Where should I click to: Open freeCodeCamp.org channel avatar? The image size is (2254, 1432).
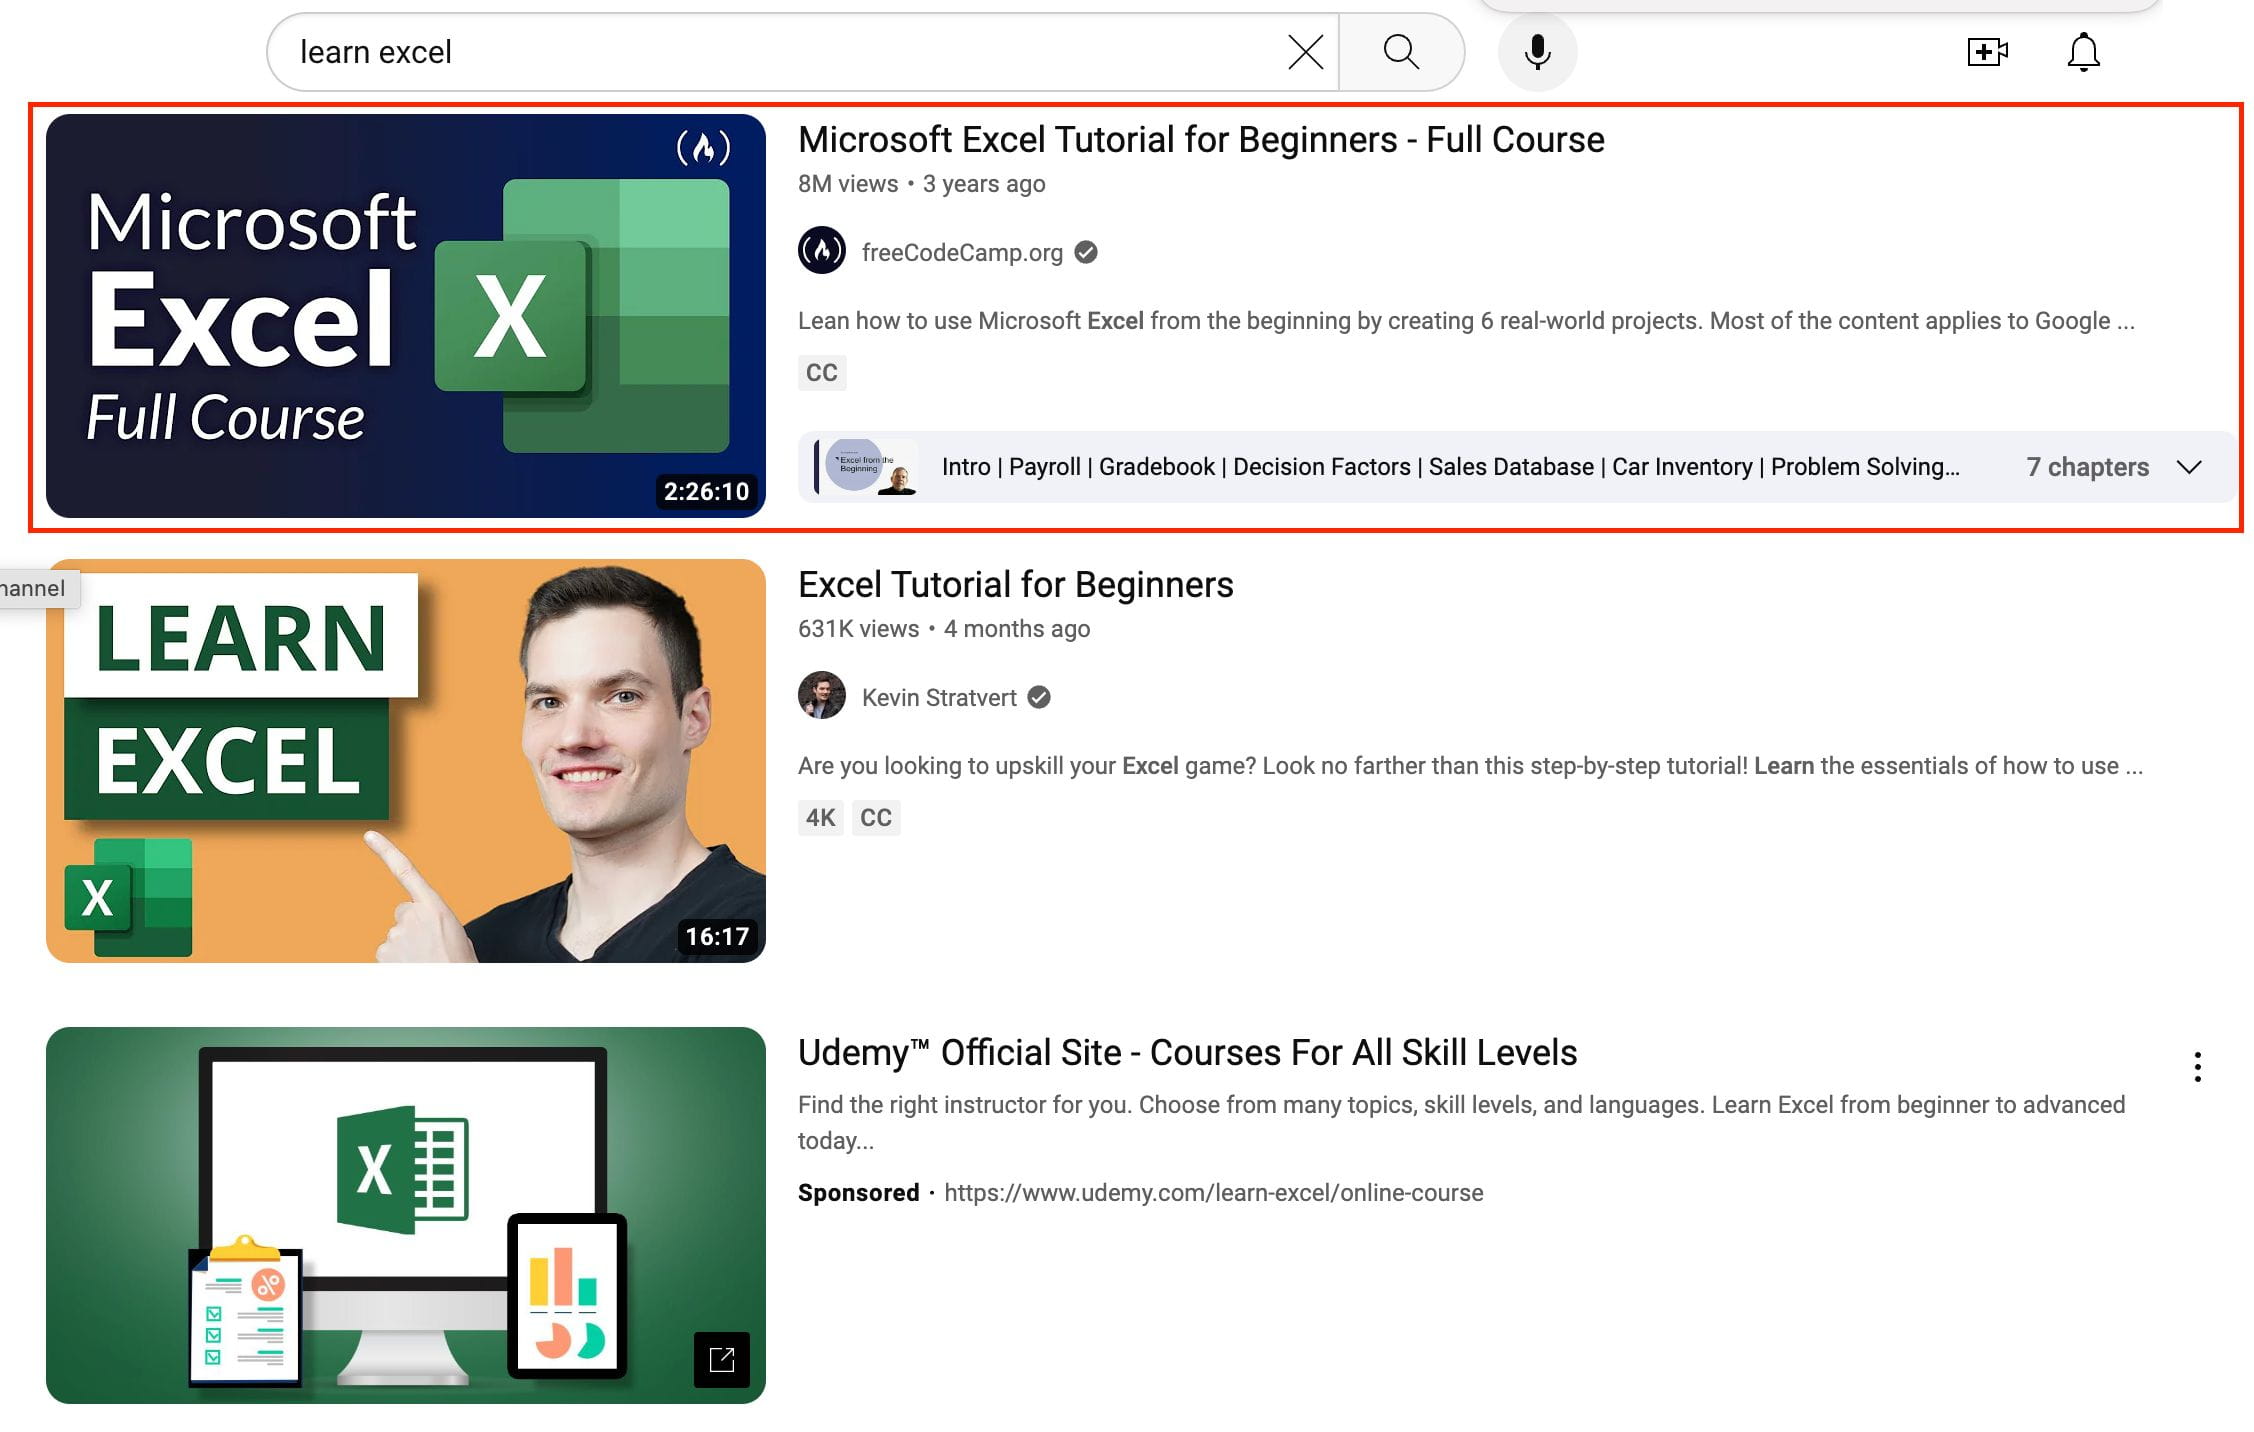pos(822,251)
